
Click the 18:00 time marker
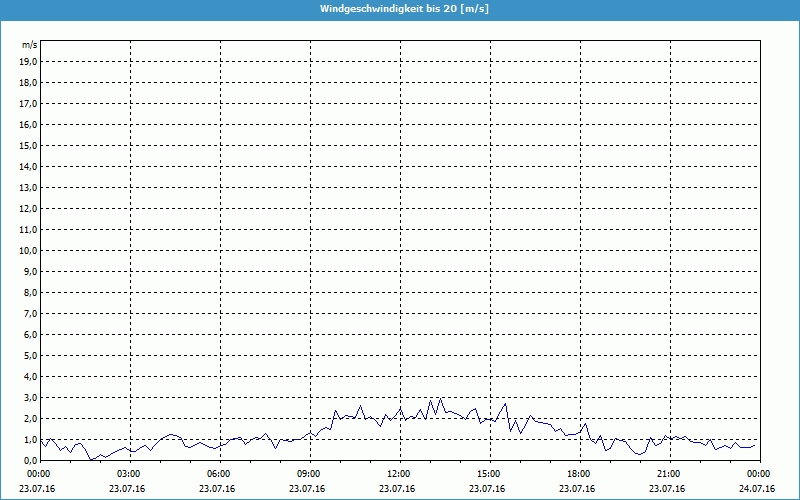coord(577,474)
